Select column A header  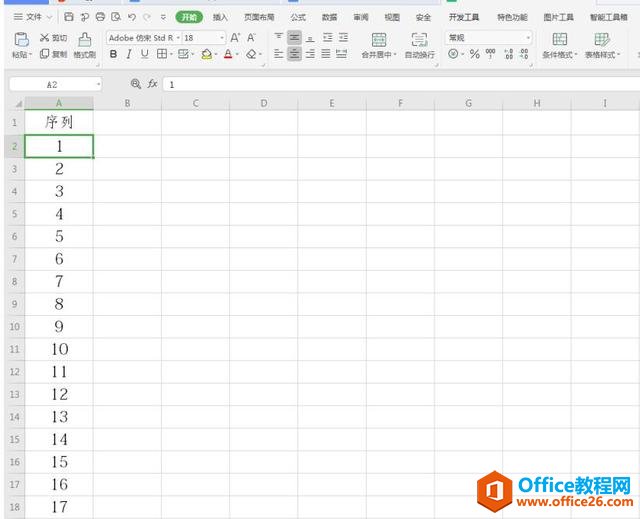(x=59, y=103)
